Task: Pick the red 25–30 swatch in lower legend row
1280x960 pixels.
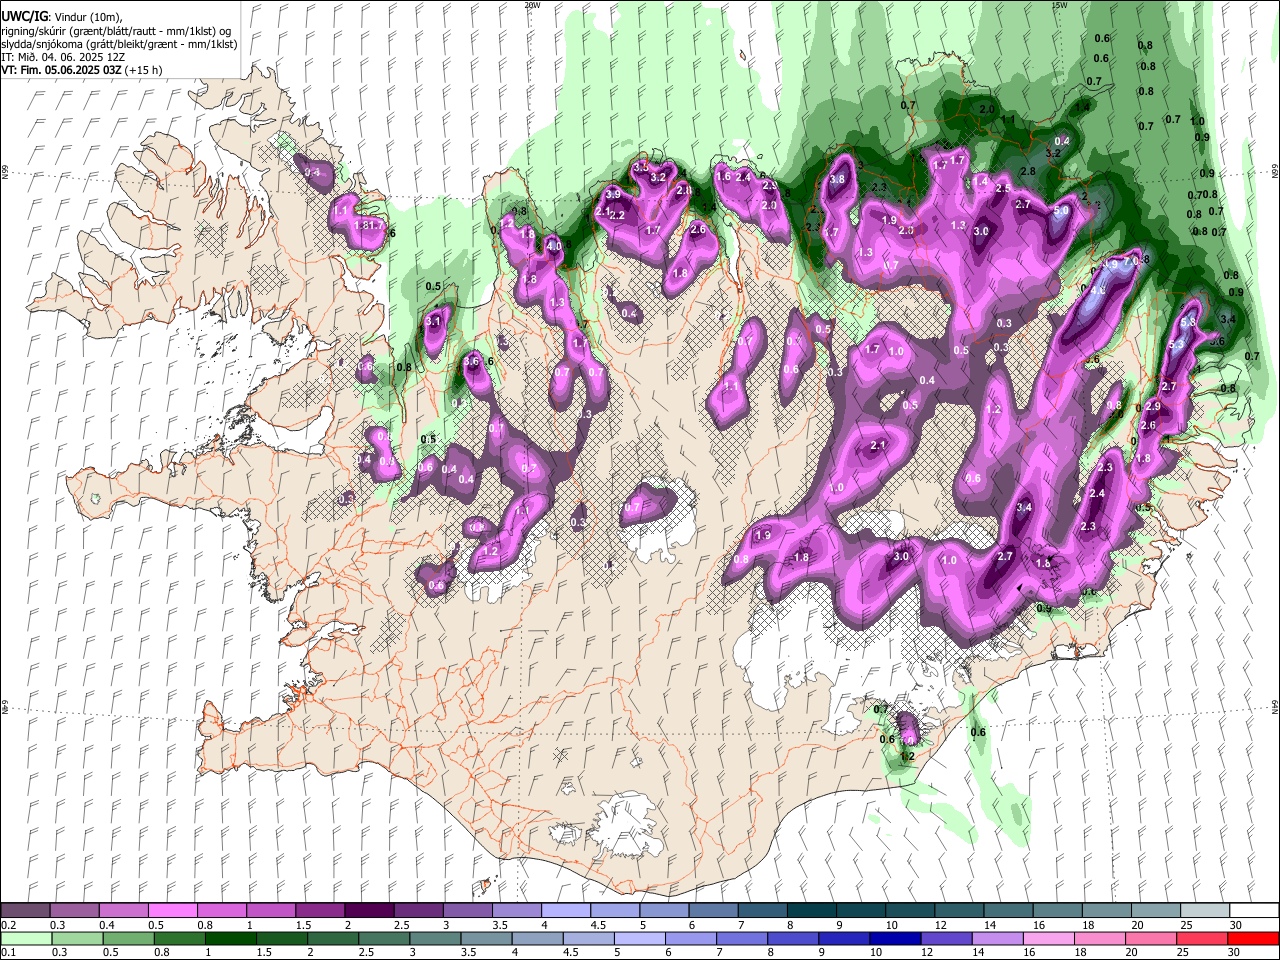Action: pos(1201,939)
